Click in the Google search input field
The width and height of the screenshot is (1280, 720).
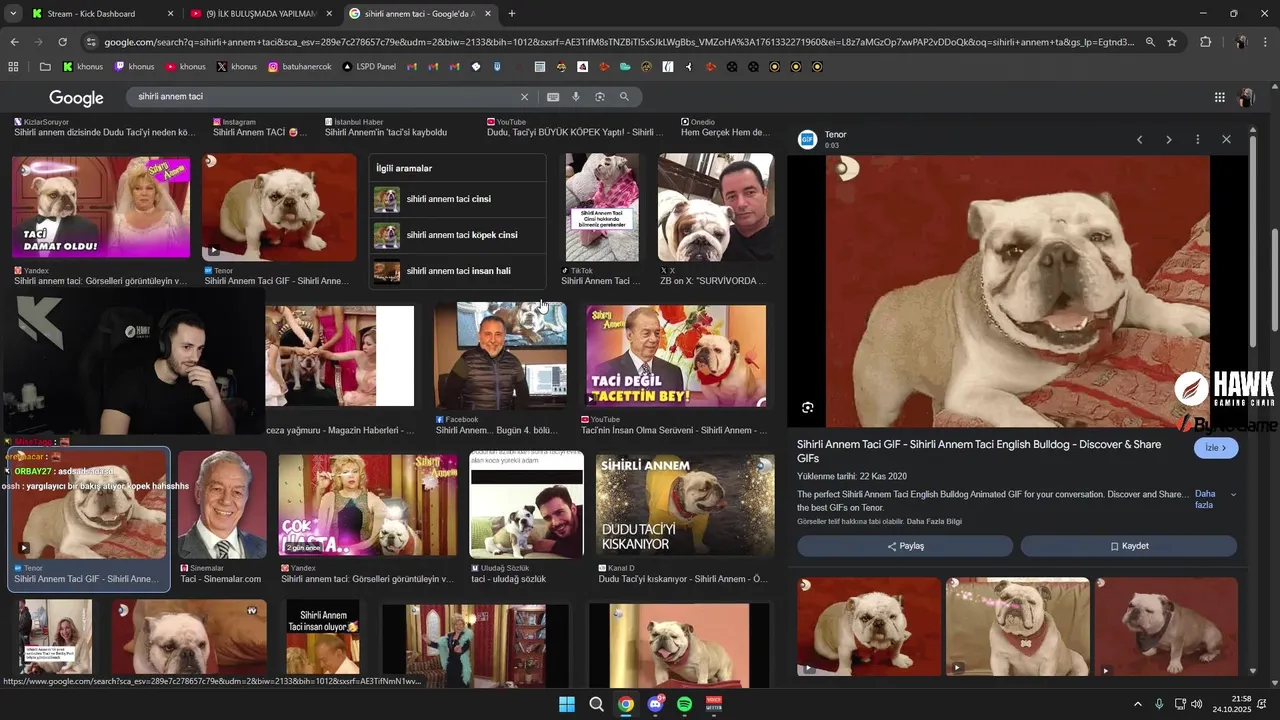pyautogui.click(x=325, y=97)
